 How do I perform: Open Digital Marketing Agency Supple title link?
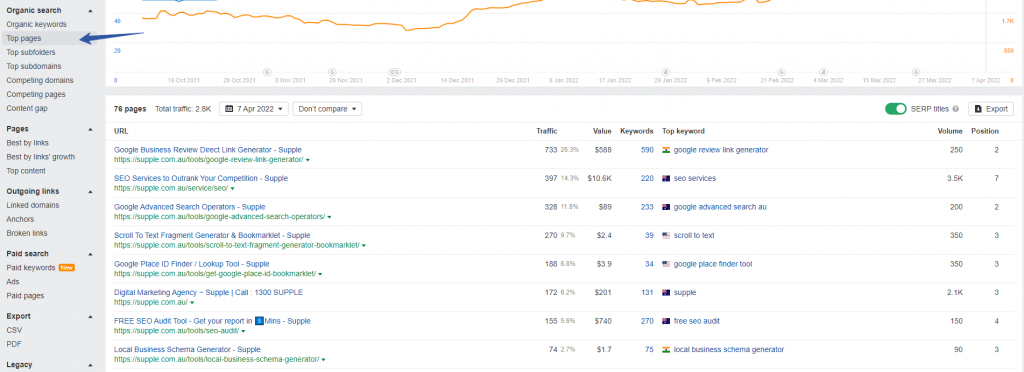[x=208, y=292]
